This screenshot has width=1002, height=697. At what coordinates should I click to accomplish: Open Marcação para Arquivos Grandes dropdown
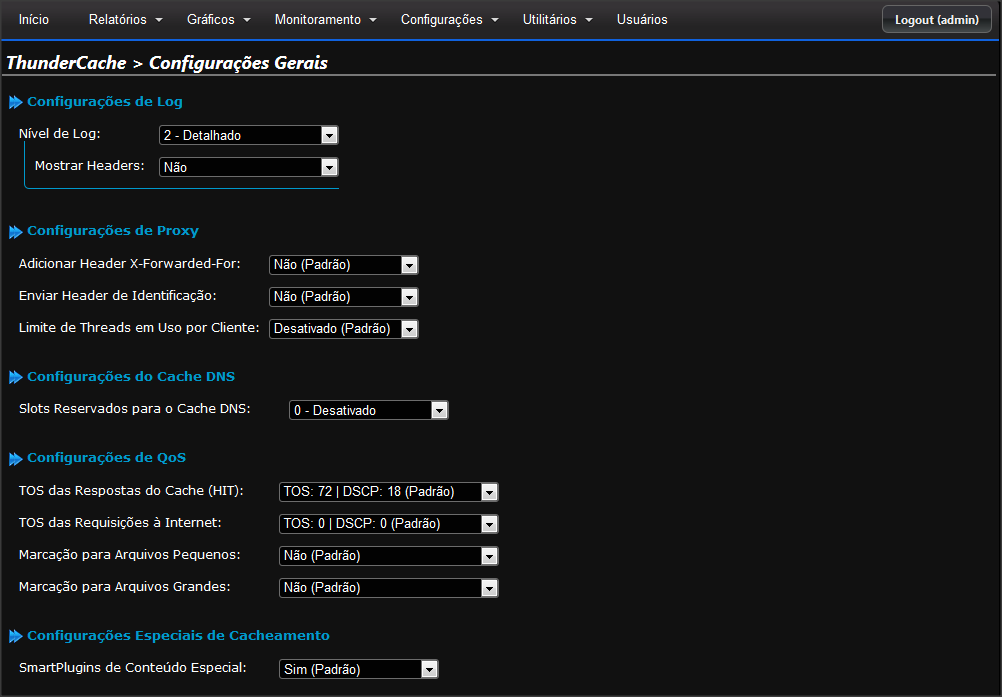389,587
